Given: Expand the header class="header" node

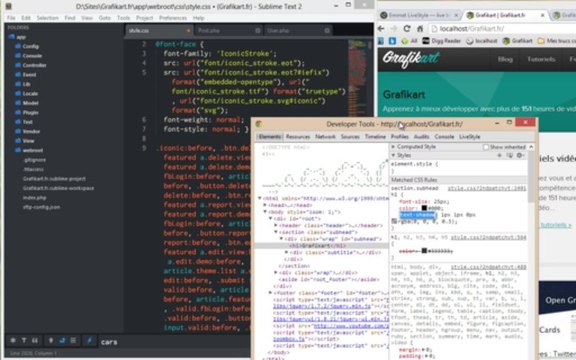Looking at the screenshot, I should (276, 225).
